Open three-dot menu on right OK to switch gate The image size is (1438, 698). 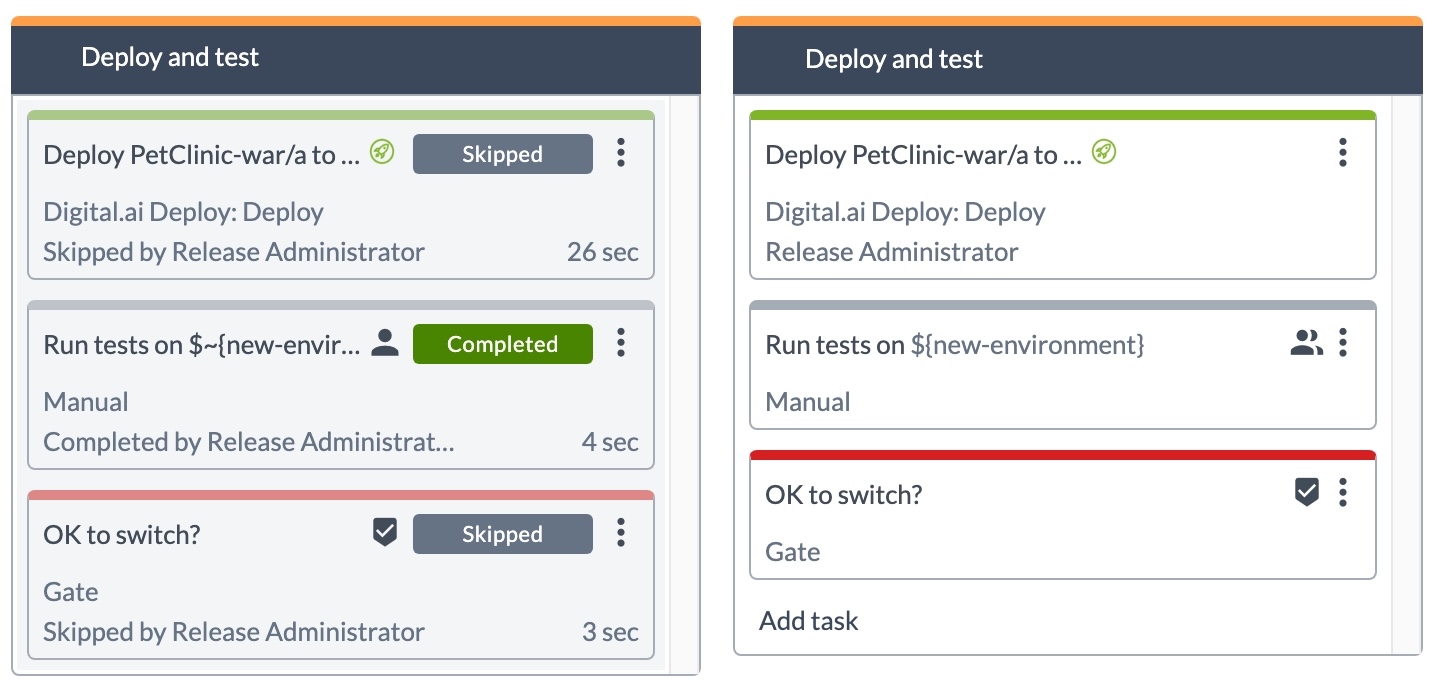pyautogui.click(x=1343, y=492)
